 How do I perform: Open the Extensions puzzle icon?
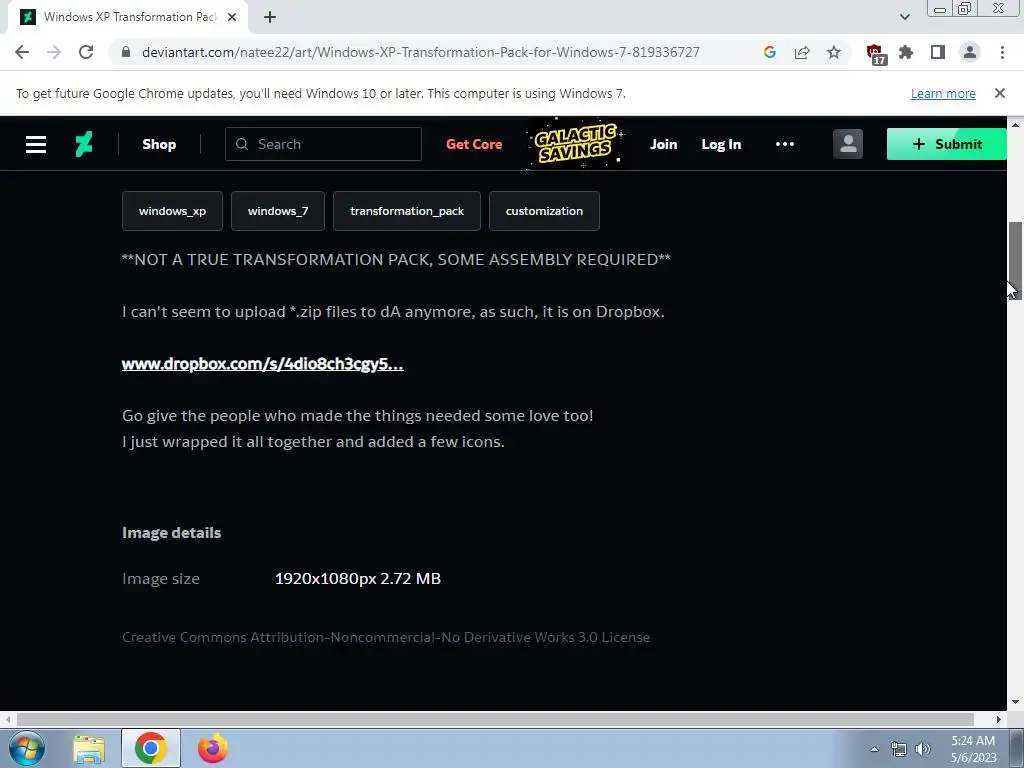point(906,52)
